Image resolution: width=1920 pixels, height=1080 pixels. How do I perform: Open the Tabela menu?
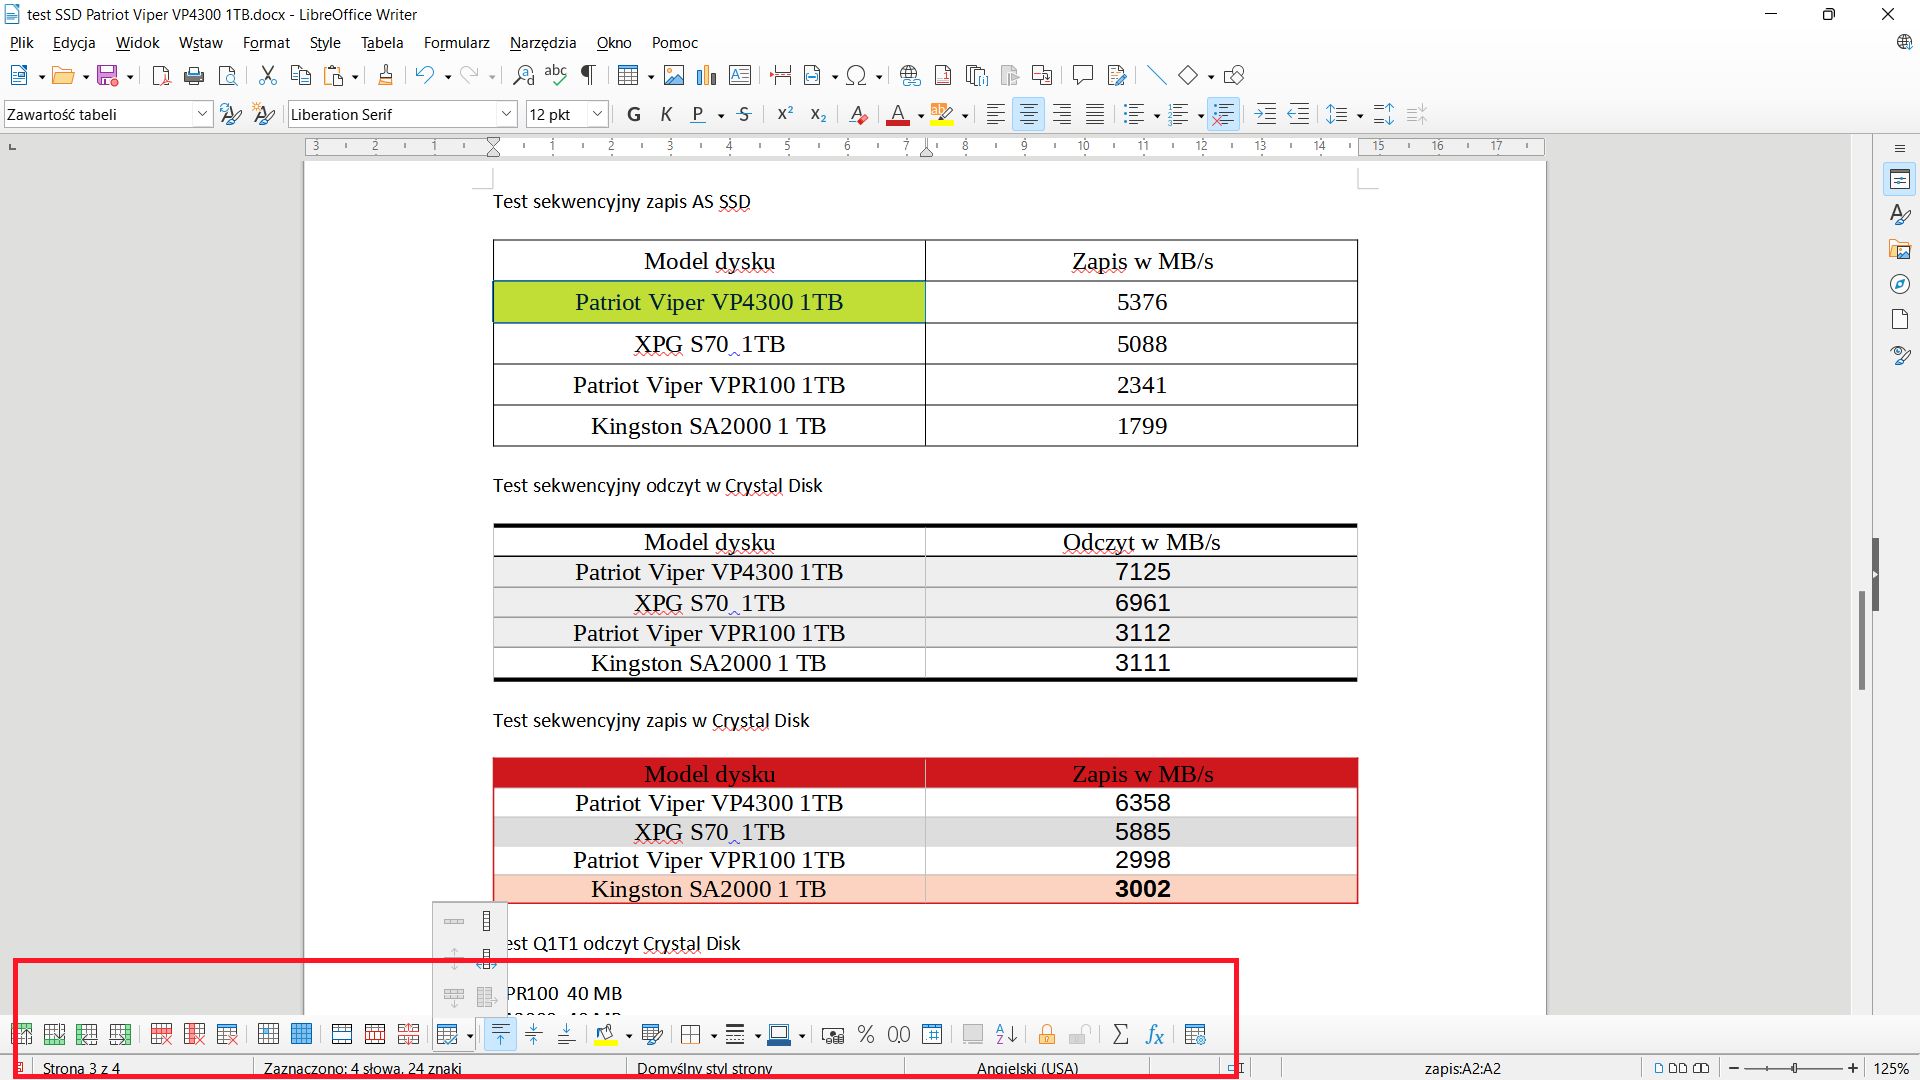(381, 42)
